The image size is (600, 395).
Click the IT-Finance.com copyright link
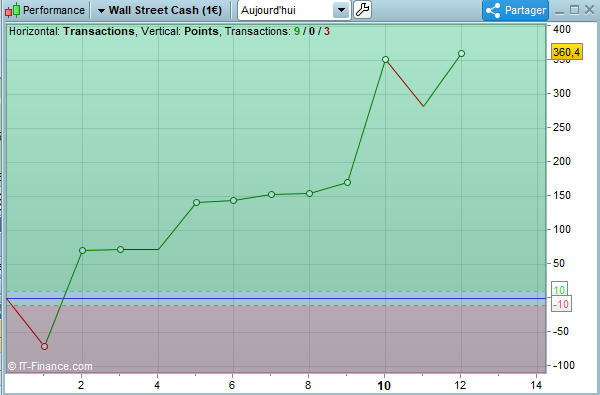(50, 366)
